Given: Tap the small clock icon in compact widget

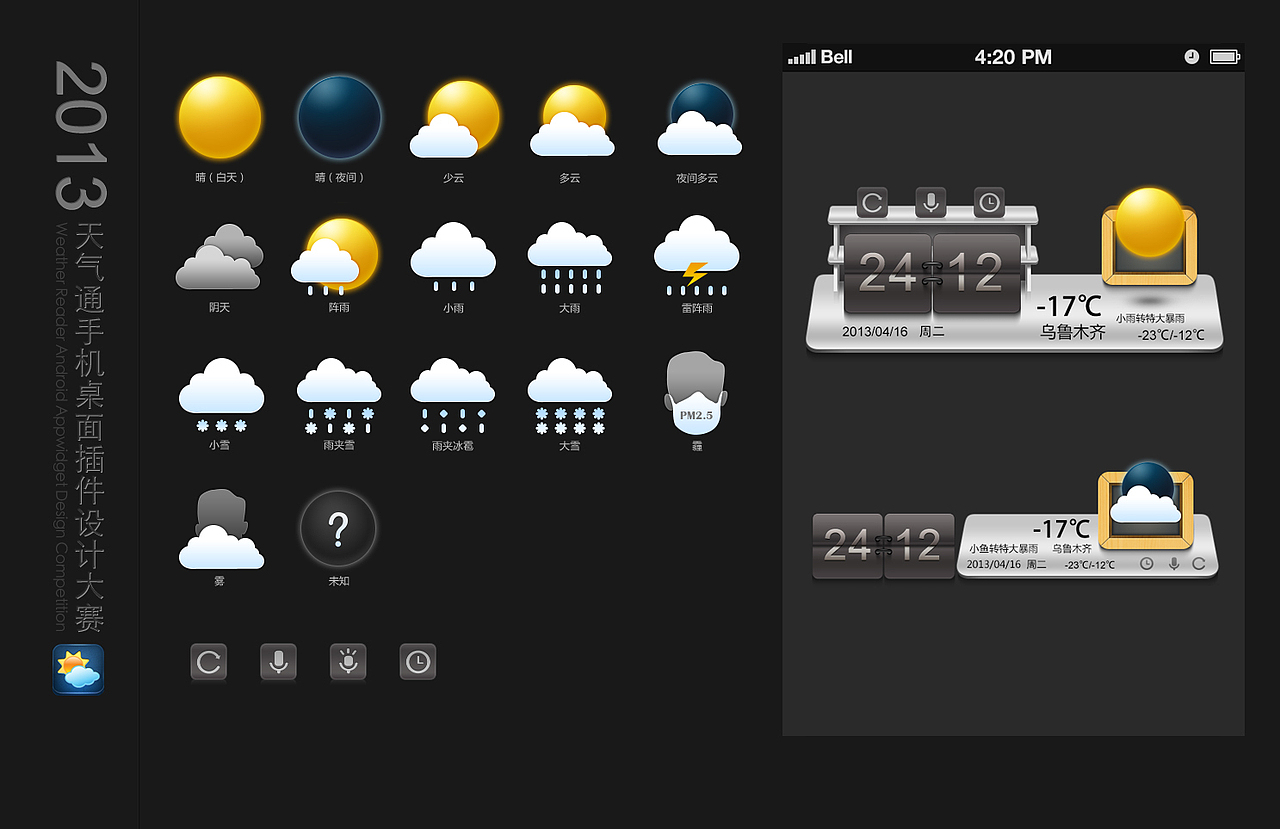Looking at the screenshot, I should pyautogui.click(x=1147, y=564).
